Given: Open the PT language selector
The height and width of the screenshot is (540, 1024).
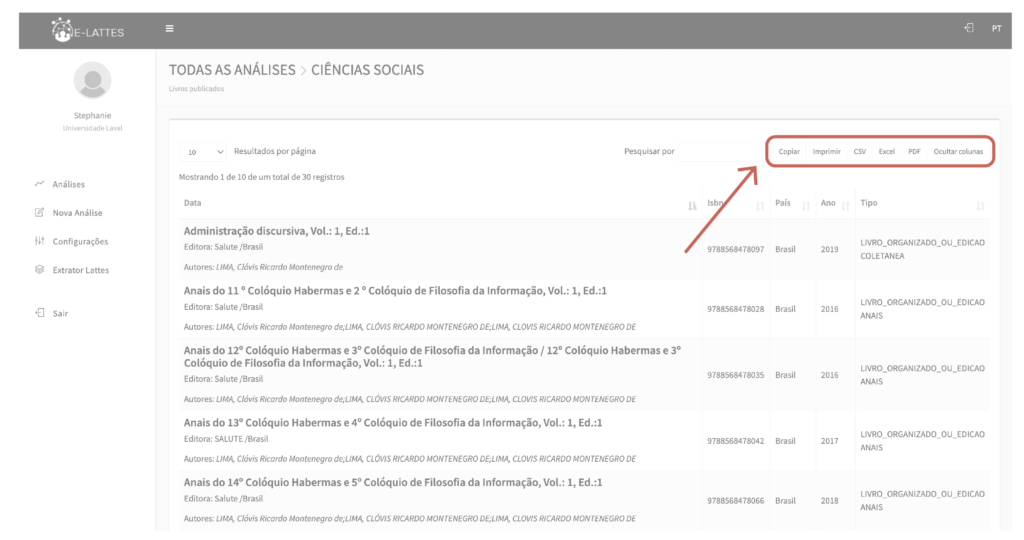Looking at the screenshot, I should [996, 29].
